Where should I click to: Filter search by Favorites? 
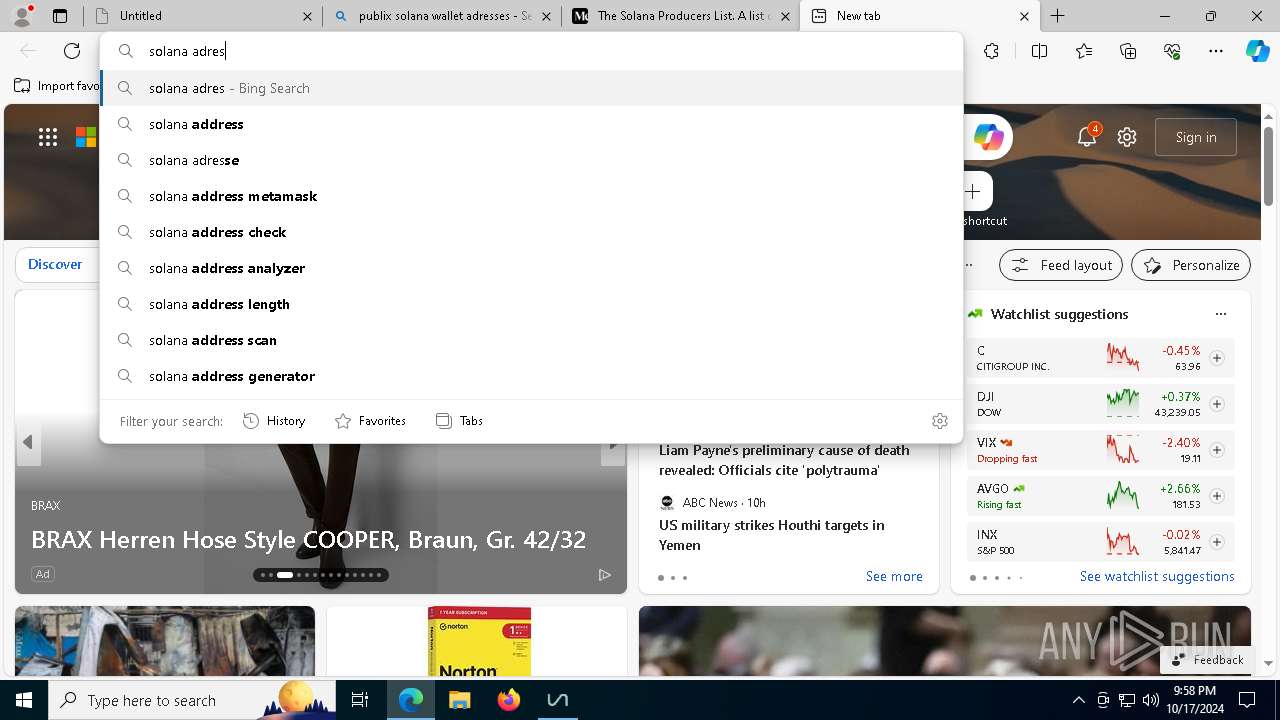tap(370, 421)
